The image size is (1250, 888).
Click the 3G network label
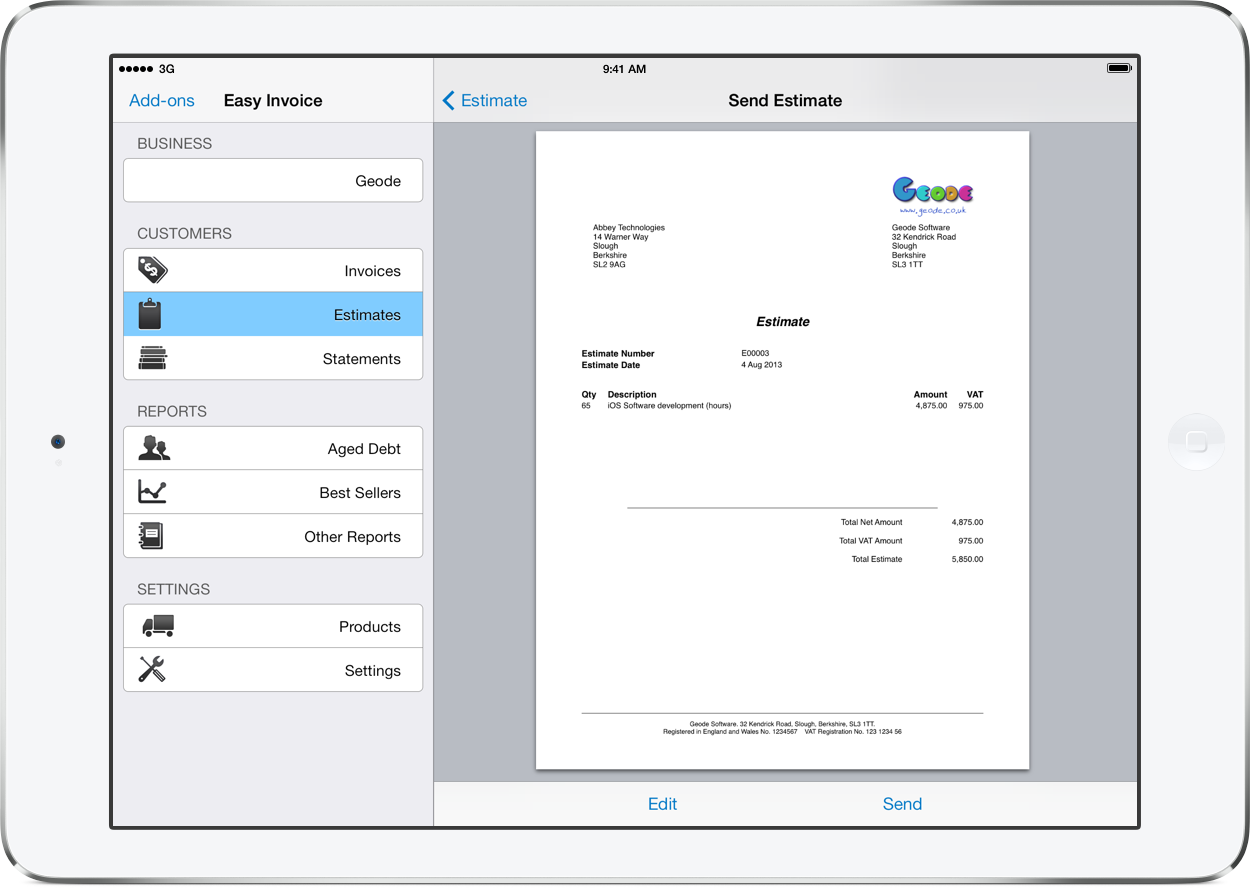167,69
